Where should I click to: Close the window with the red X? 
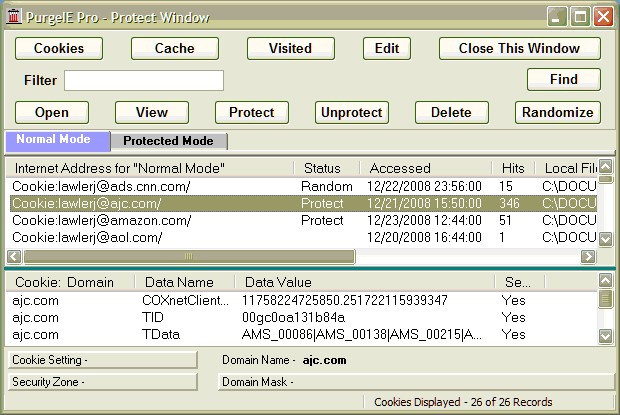(x=603, y=17)
